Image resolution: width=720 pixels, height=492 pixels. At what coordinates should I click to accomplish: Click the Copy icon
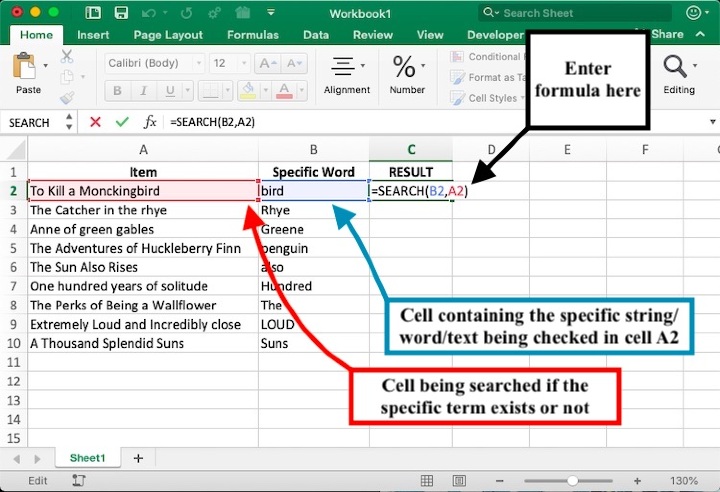tap(67, 77)
